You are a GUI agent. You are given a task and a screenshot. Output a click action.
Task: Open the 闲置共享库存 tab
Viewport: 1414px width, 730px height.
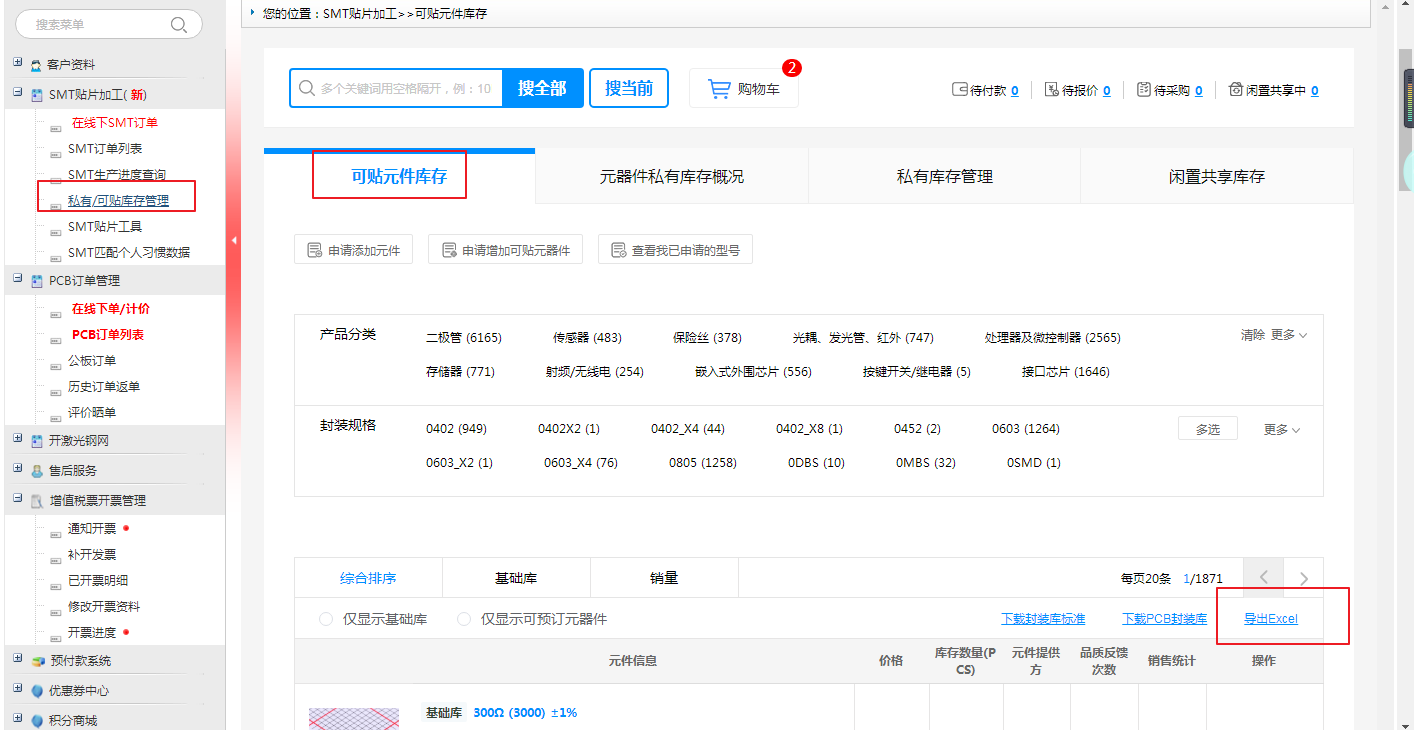1216,177
